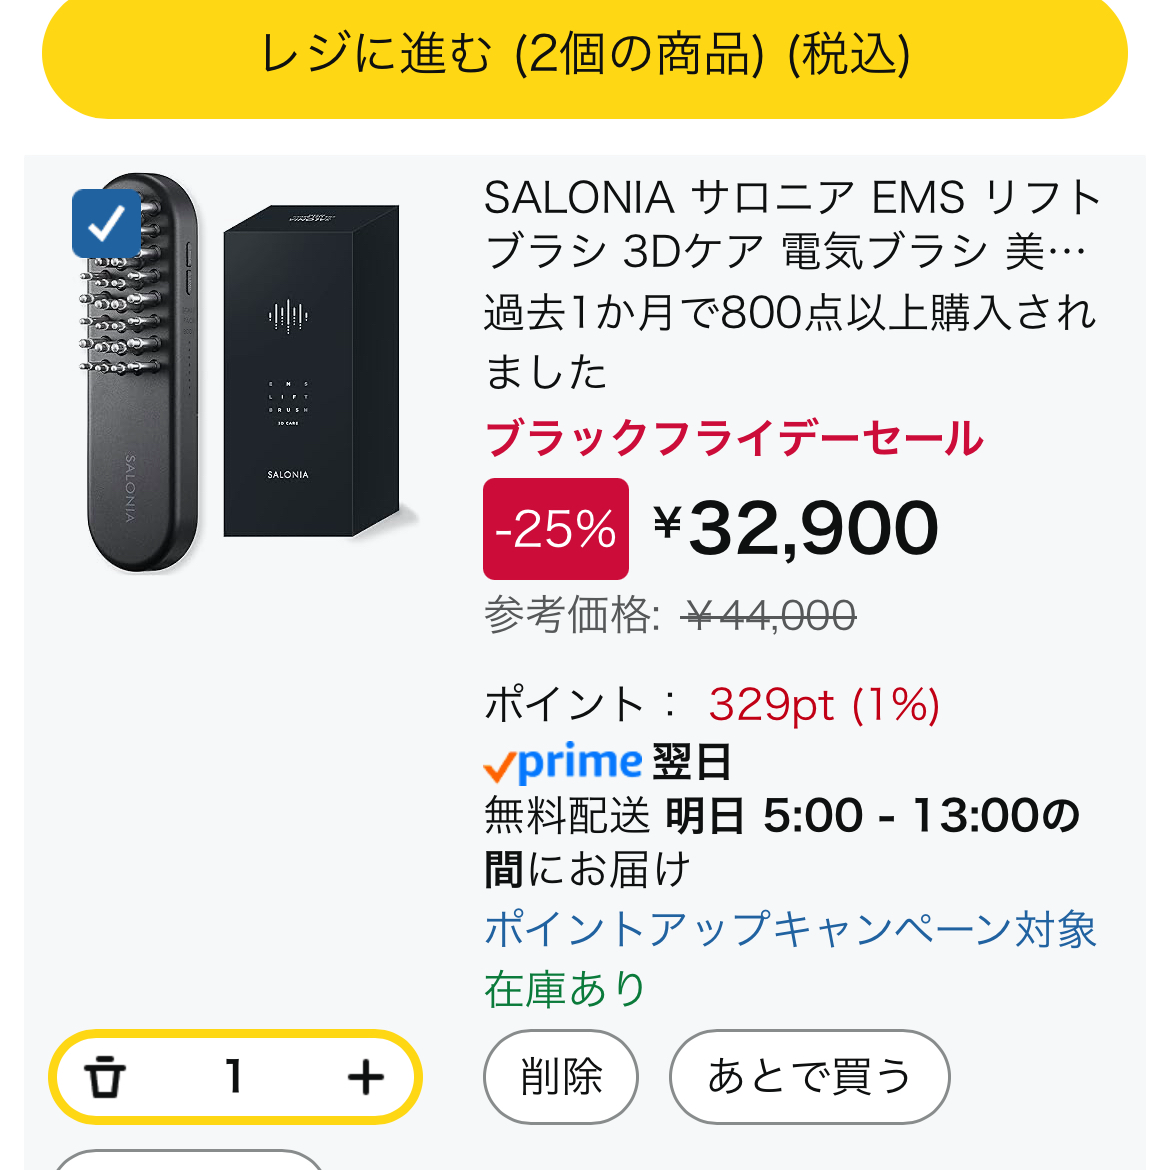Viewport: 1170px width, 1170px height.
Task: Click the strikethrough reference price ¥44,000
Action: (770, 617)
